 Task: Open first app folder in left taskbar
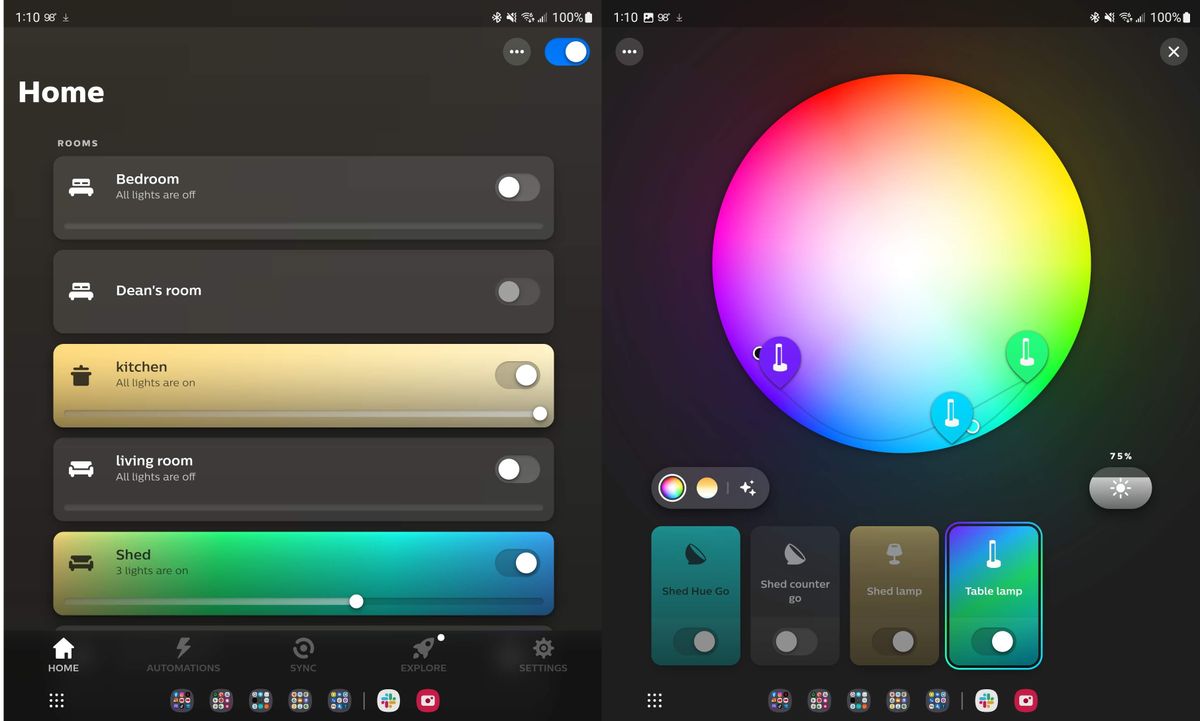point(181,701)
